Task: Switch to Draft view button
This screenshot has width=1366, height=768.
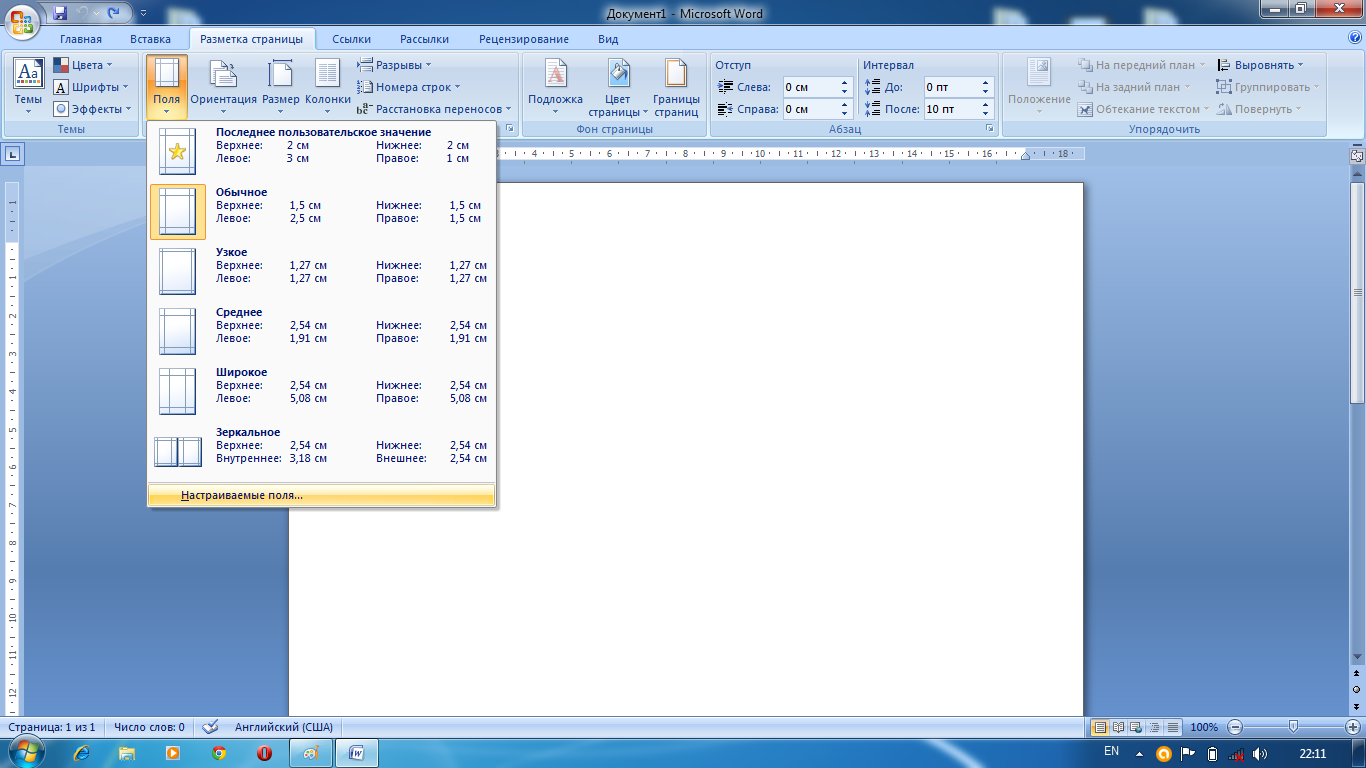Action: [x=1171, y=727]
